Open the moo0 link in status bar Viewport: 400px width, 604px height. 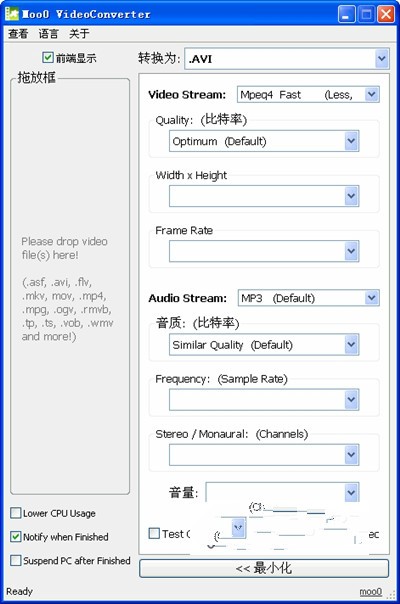click(x=371, y=592)
